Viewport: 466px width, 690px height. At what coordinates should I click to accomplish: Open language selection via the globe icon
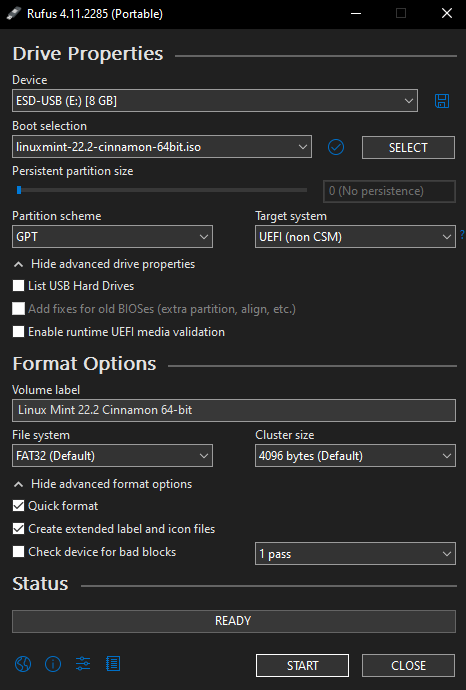(23, 664)
